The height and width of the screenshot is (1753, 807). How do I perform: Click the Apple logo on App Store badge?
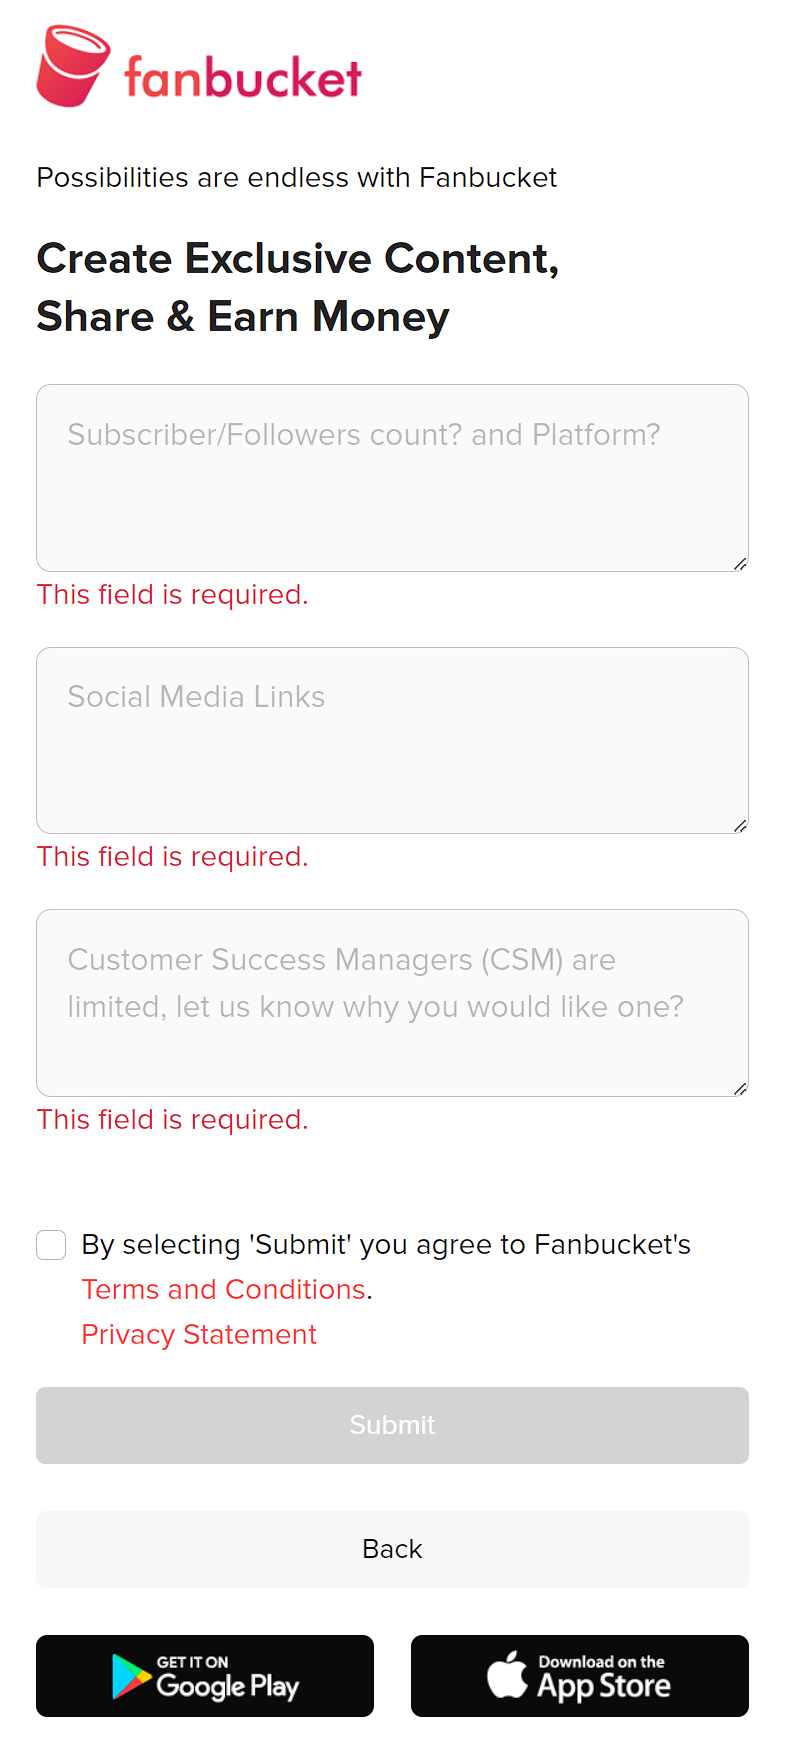[x=507, y=1675]
